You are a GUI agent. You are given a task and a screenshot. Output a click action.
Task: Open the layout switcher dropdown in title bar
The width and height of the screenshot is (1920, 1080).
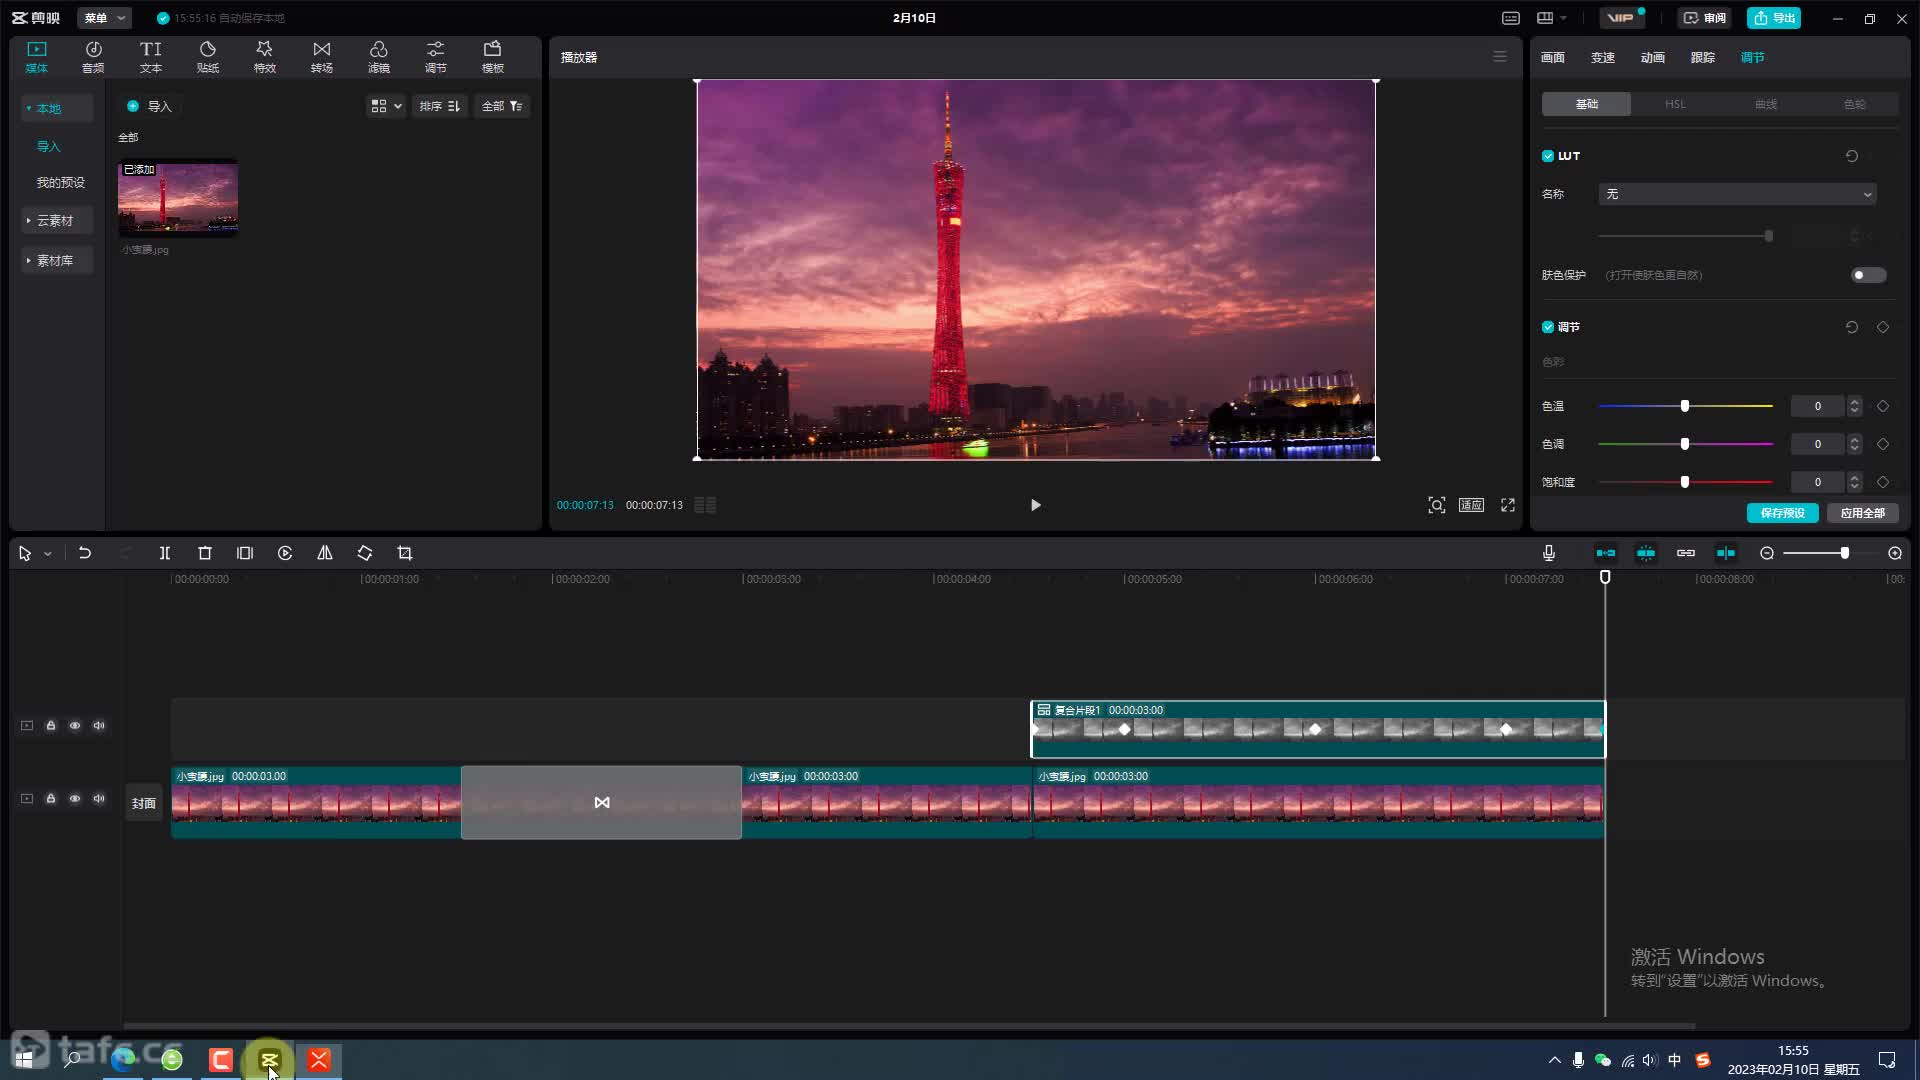tap(1551, 18)
